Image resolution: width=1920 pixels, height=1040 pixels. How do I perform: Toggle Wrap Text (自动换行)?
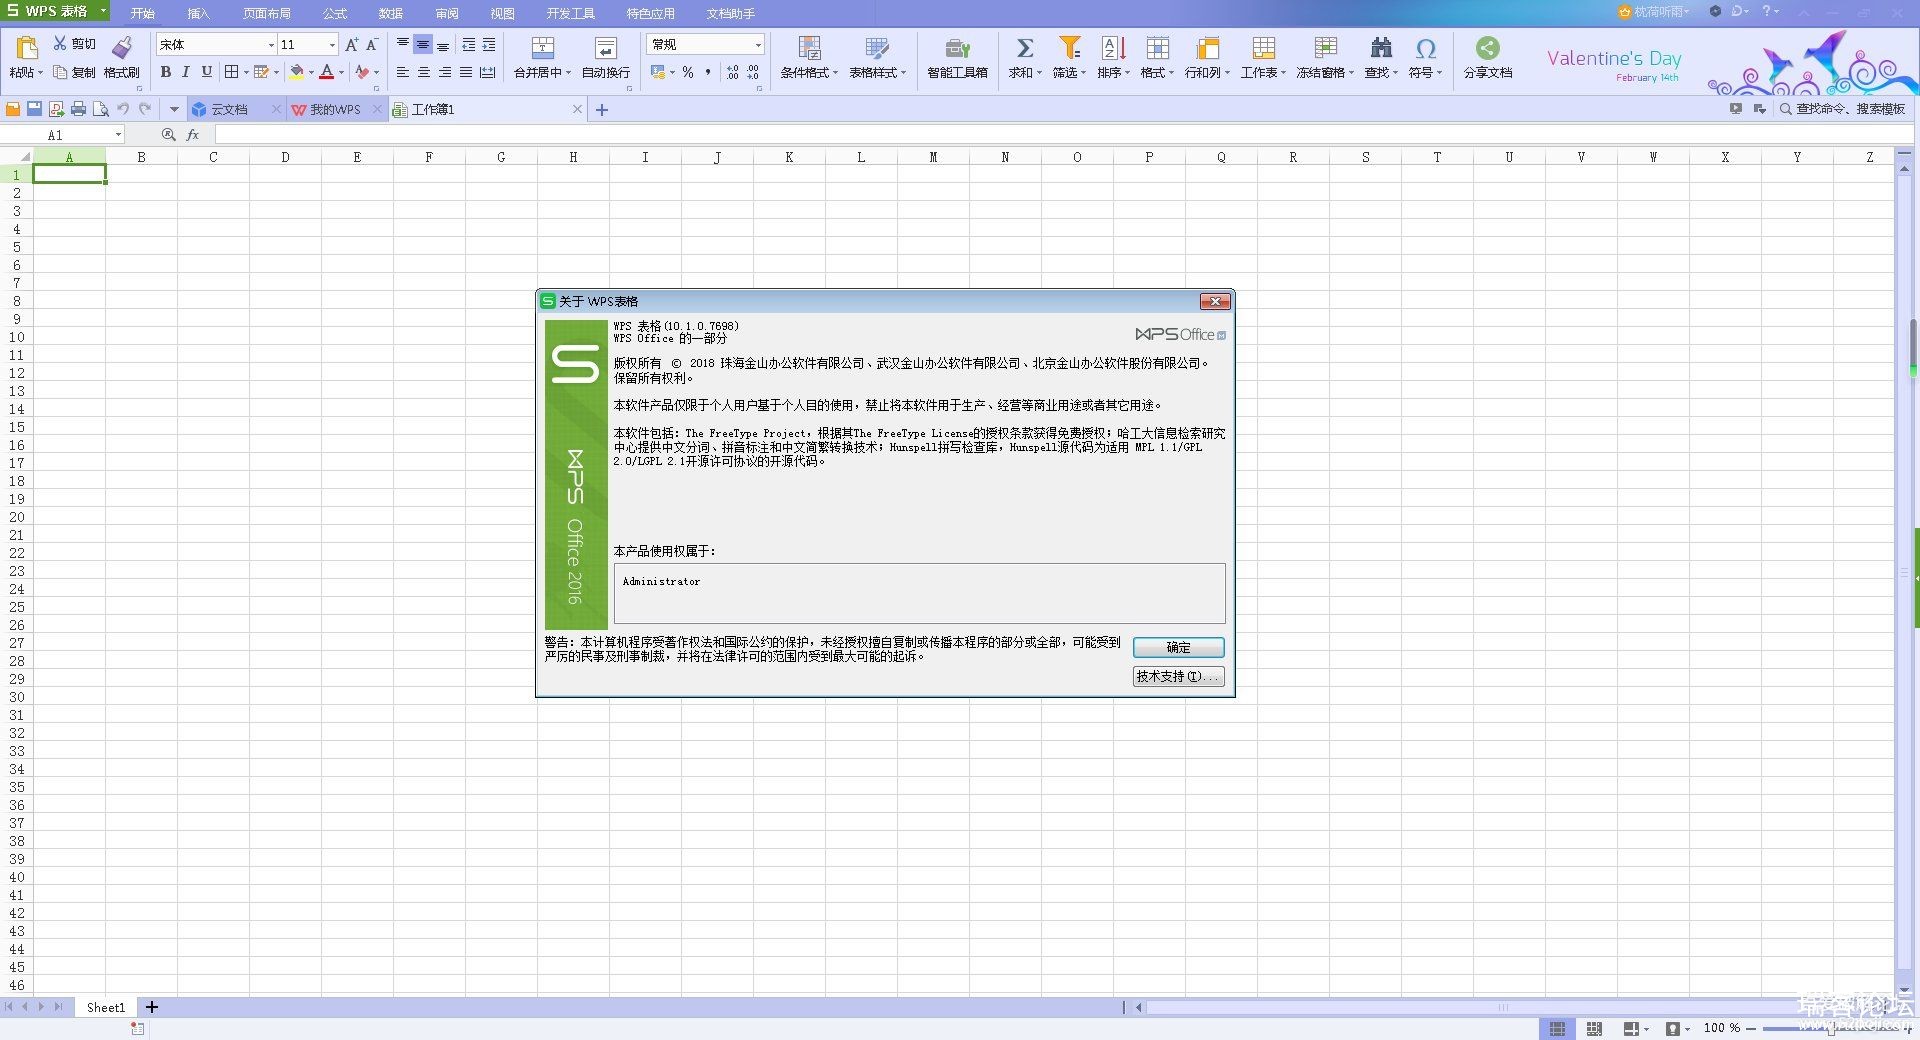(606, 56)
